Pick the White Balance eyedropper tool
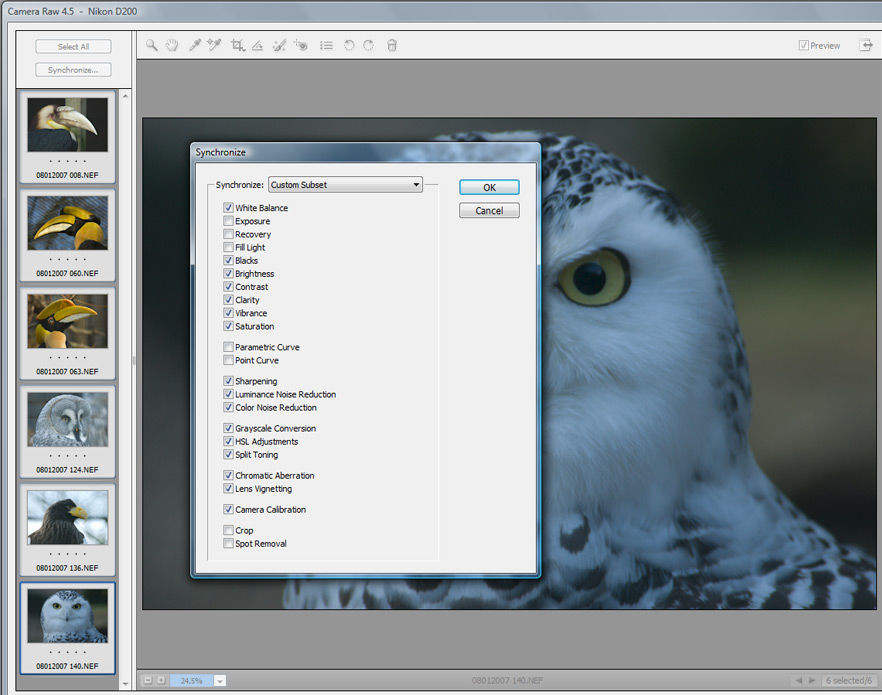Viewport: 882px width, 695px height. click(195, 46)
